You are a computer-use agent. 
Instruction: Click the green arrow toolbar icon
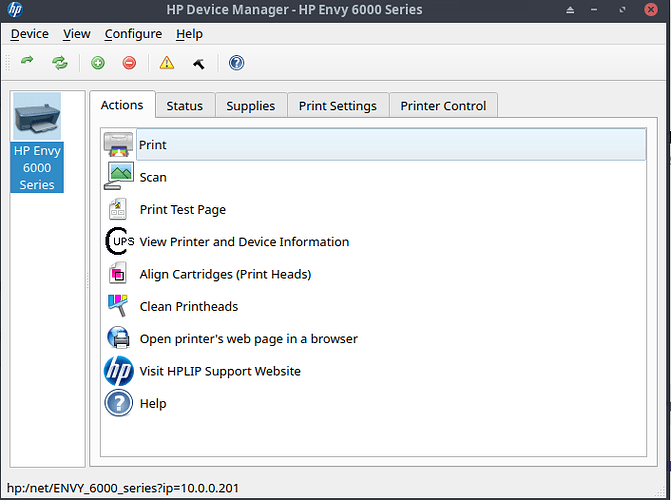pos(27,60)
